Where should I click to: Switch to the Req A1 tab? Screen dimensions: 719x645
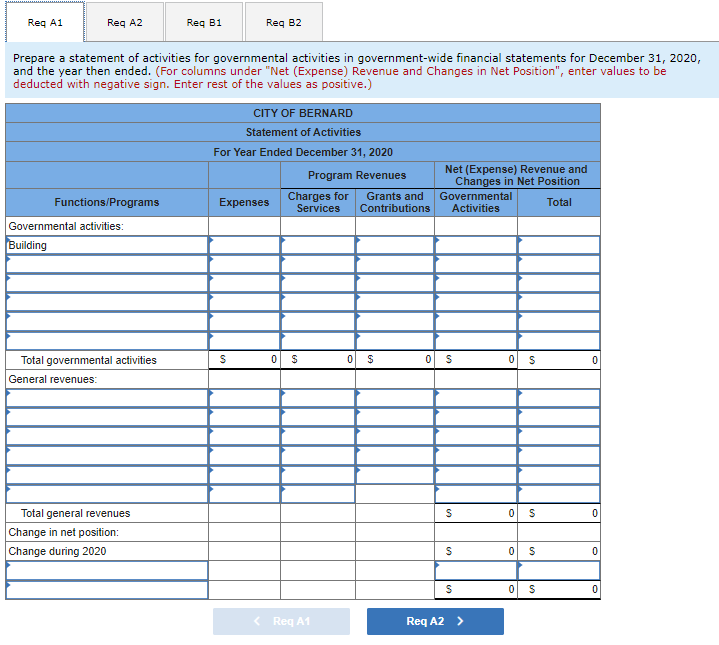click(44, 22)
